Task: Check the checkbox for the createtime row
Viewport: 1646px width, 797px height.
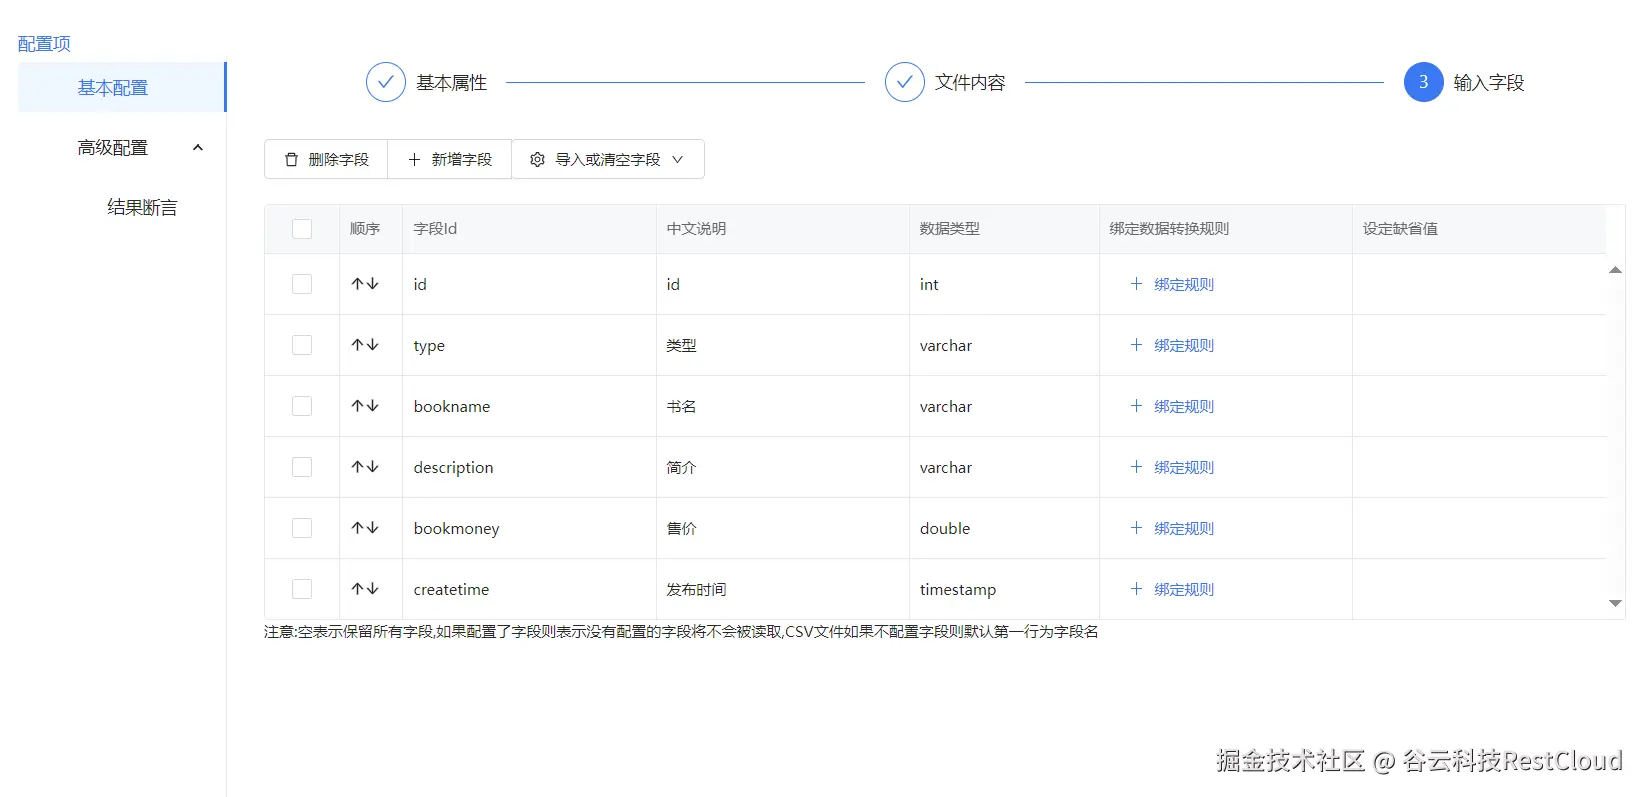Action: click(302, 589)
